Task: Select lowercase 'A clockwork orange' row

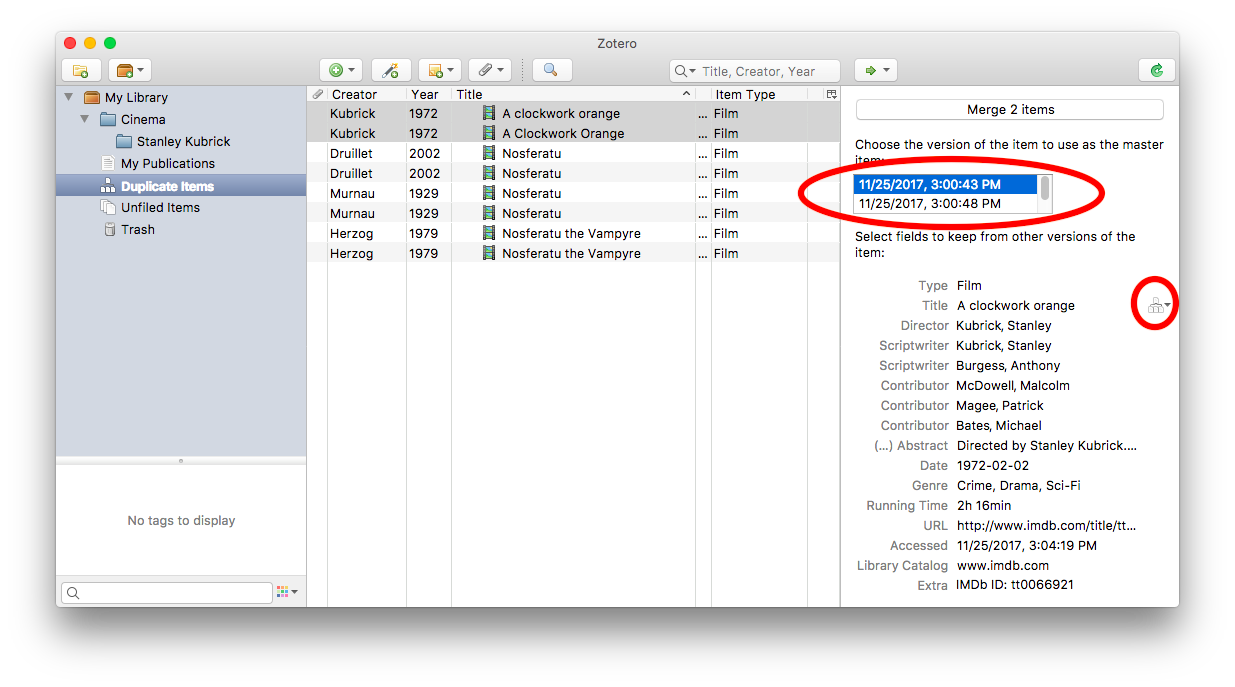Action: (573, 113)
